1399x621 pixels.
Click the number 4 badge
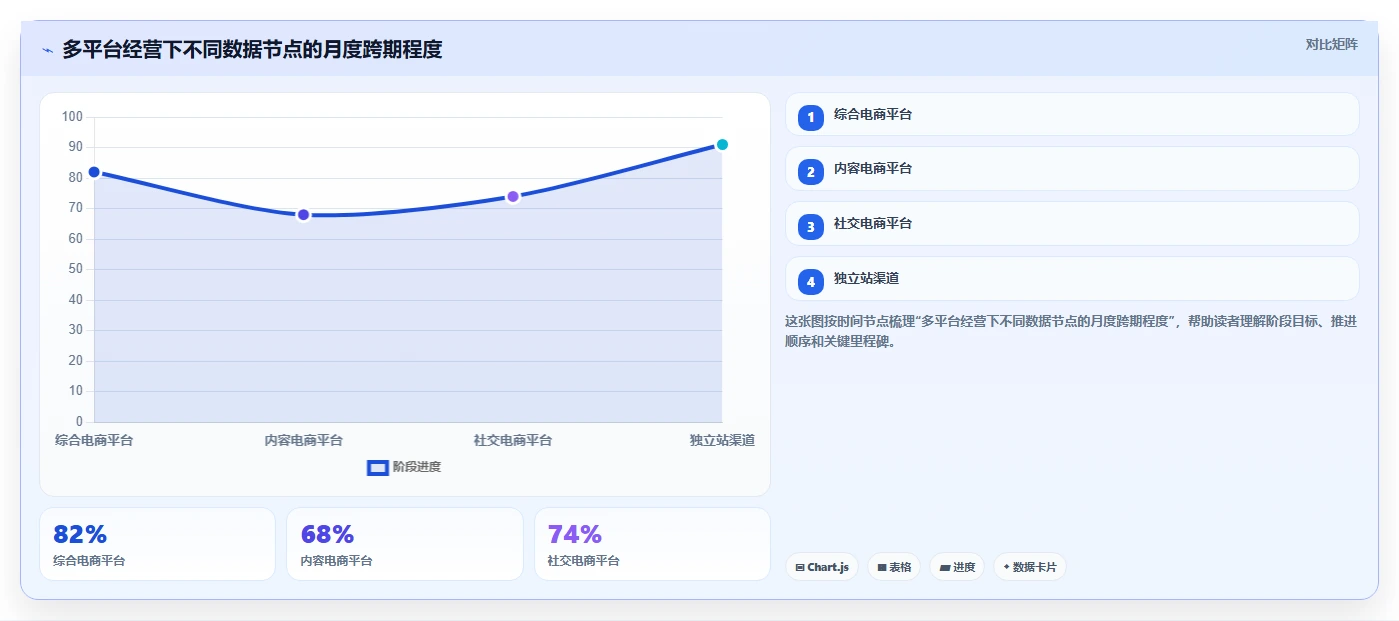(x=811, y=282)
